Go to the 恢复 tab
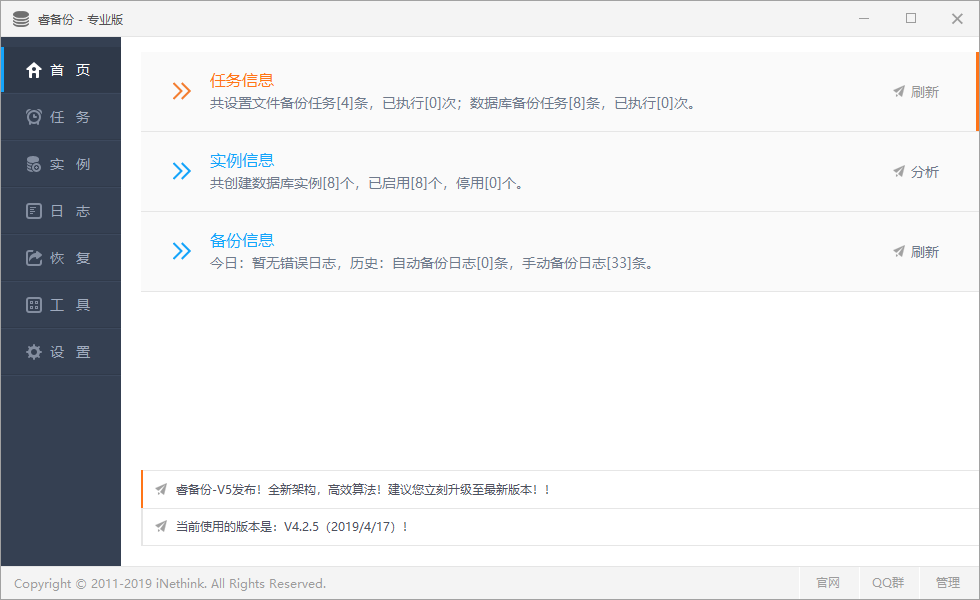Screen dimensions: 980x600 (x=61, y=258)
